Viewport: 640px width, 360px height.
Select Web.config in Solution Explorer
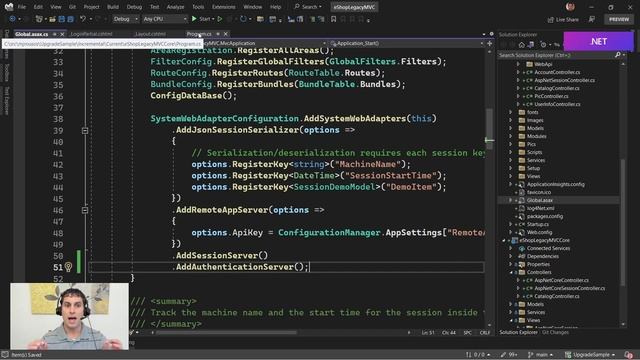[x=539, y=232]
